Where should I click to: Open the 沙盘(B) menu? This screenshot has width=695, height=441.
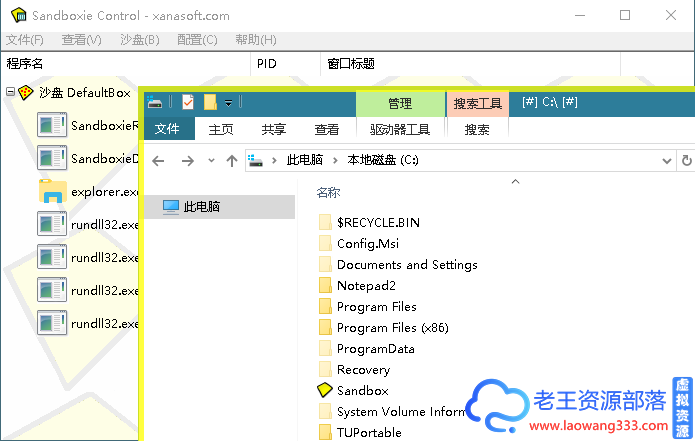tap(139, 40)
